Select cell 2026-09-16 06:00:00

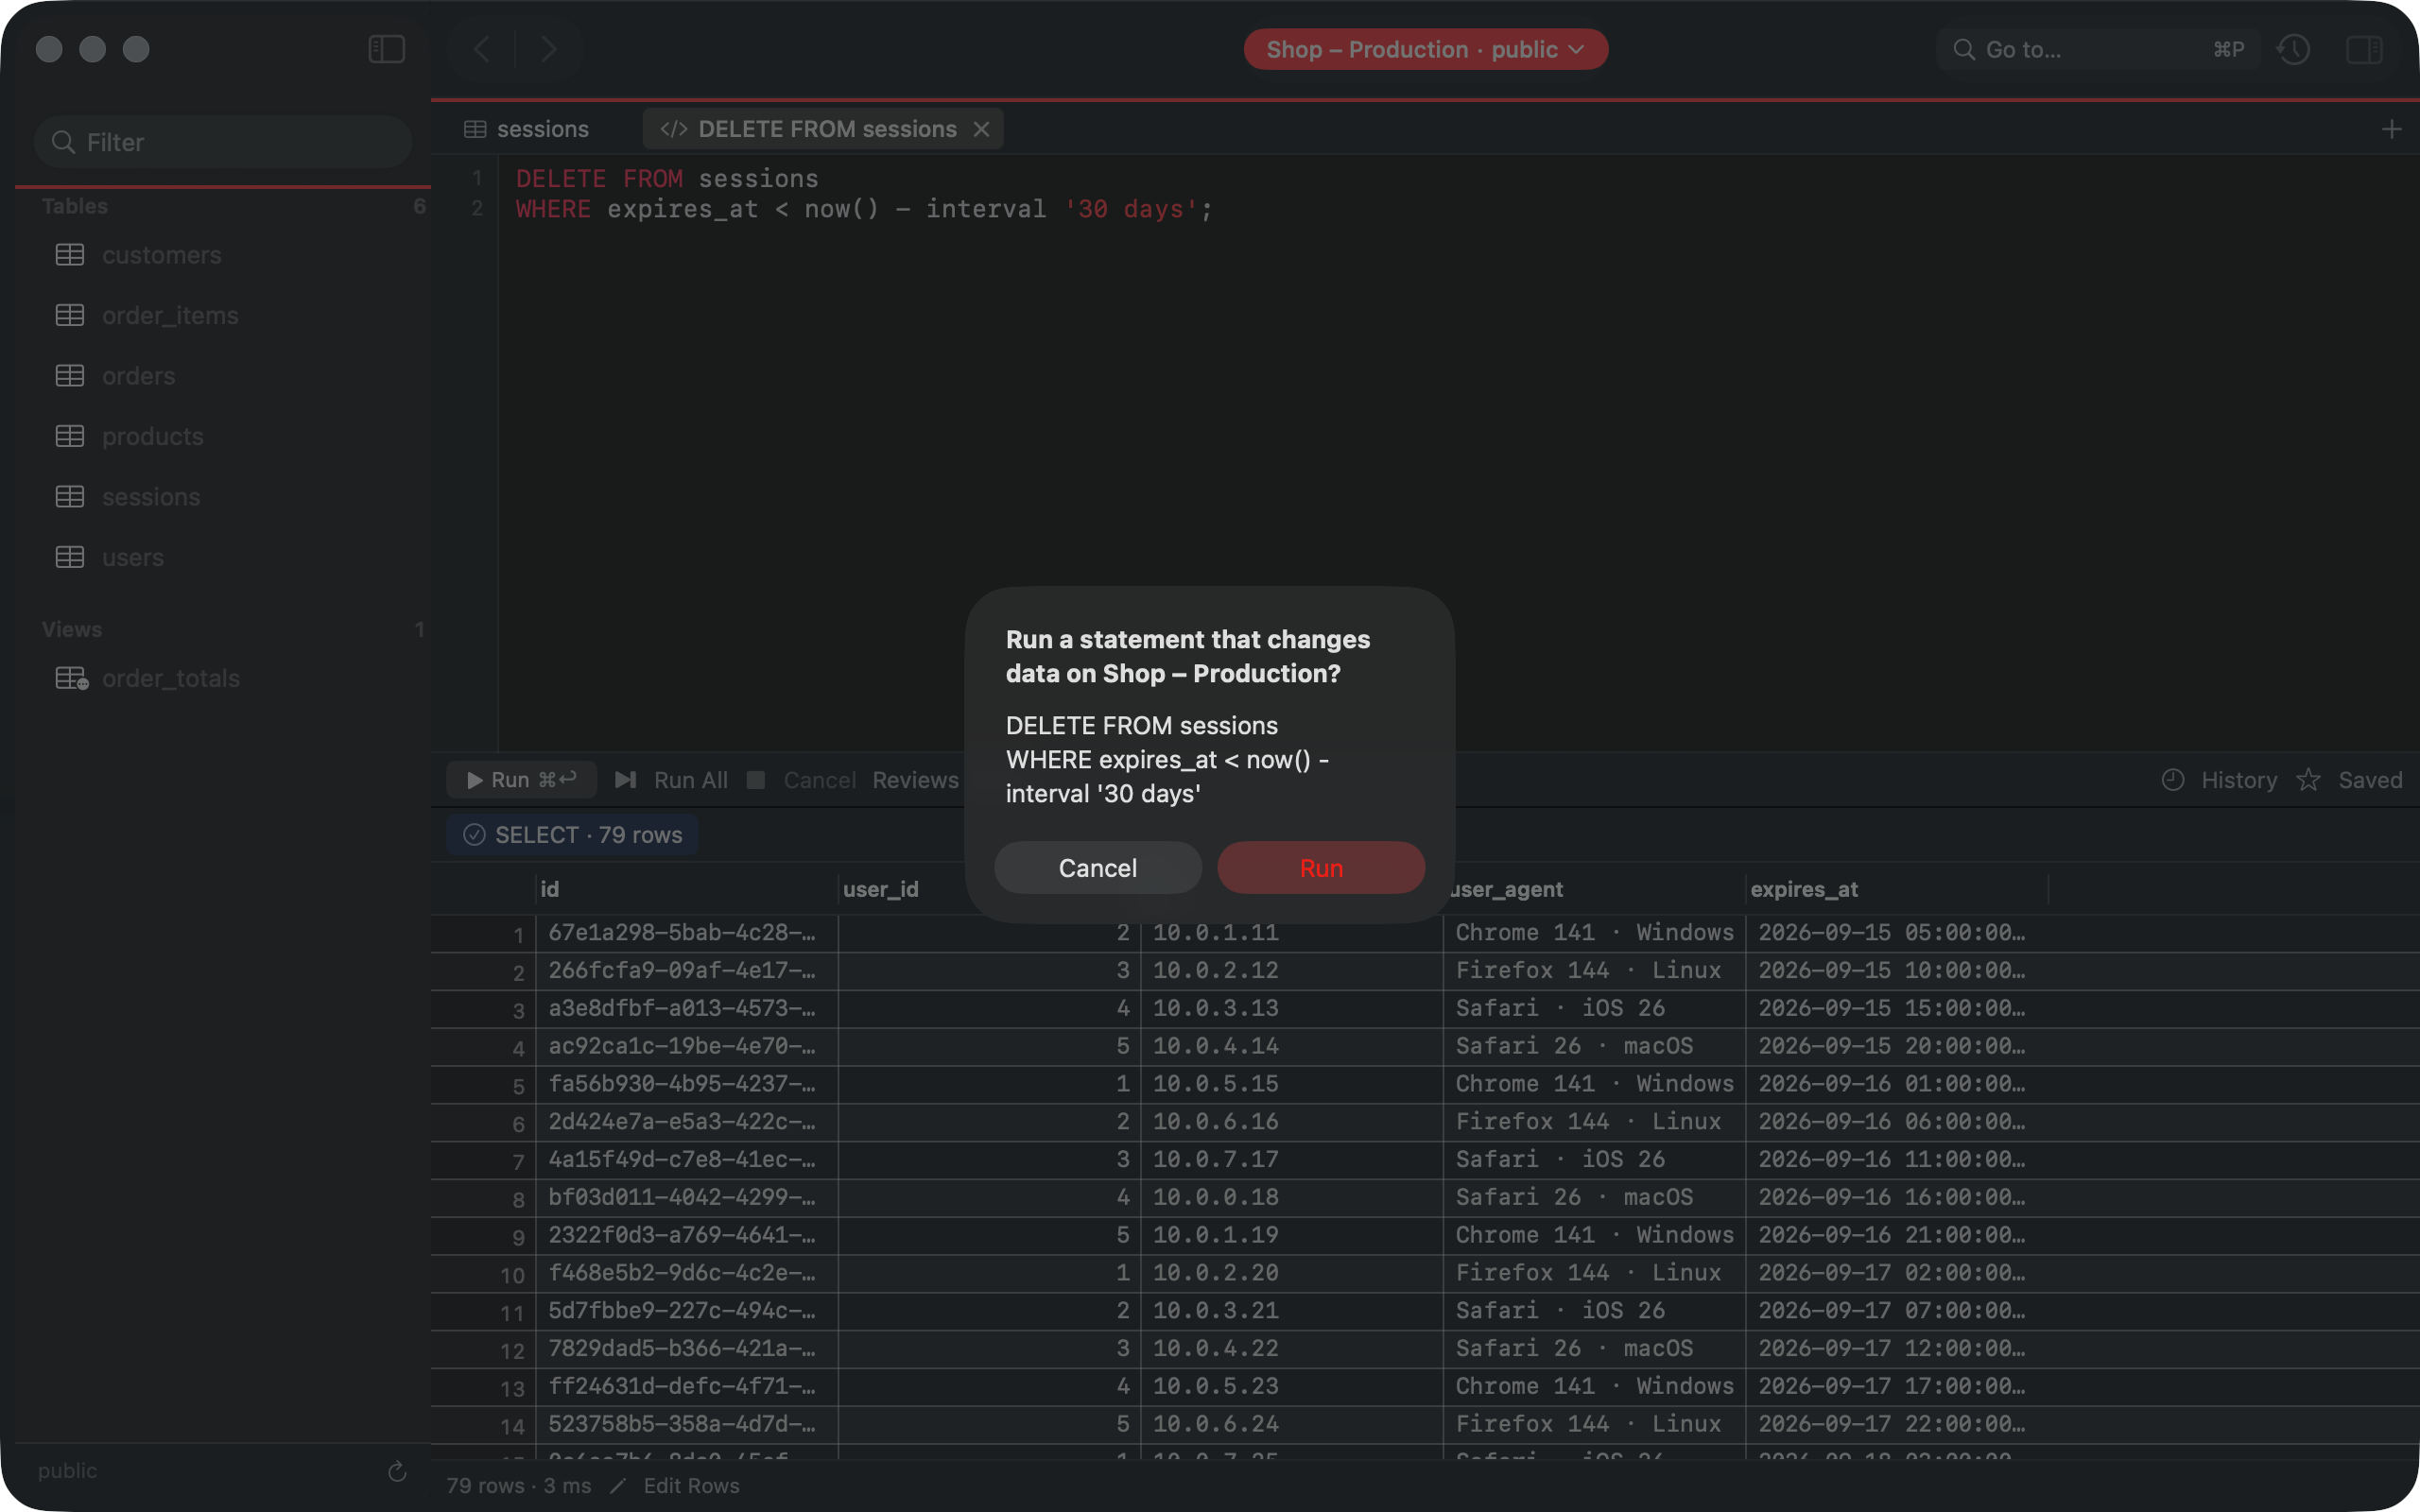click(1897, 1121)
